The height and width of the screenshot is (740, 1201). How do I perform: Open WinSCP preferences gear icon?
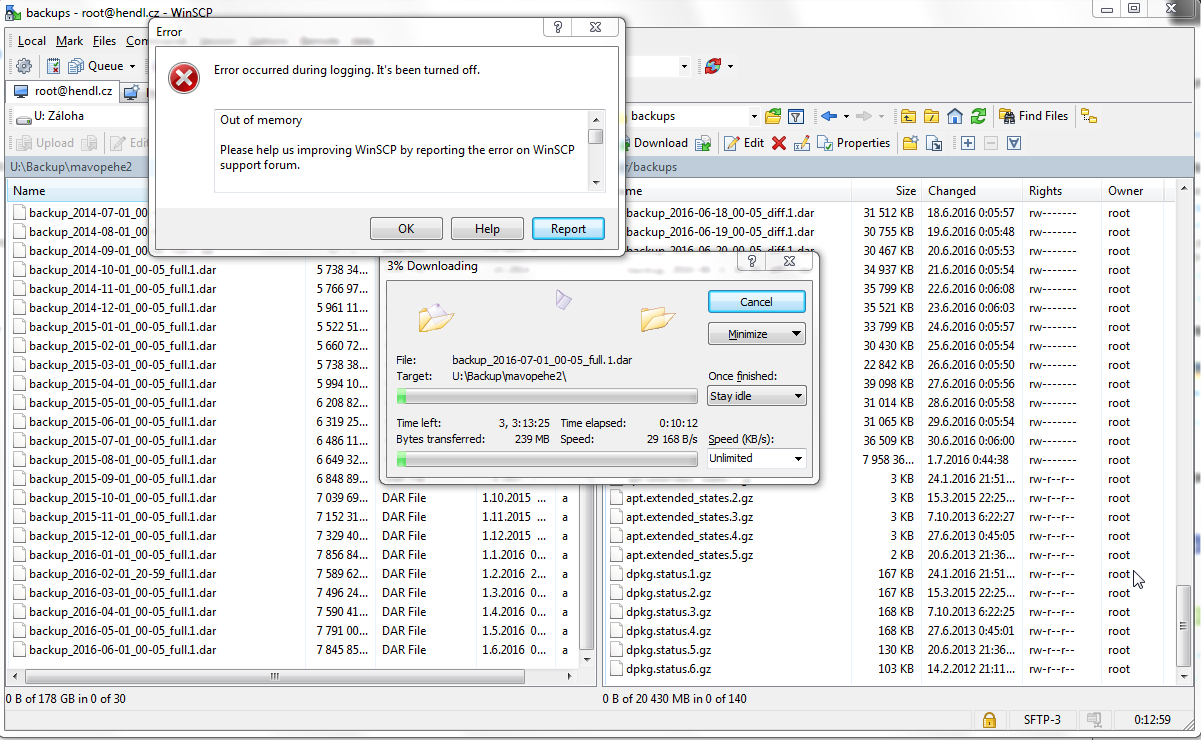22,65
